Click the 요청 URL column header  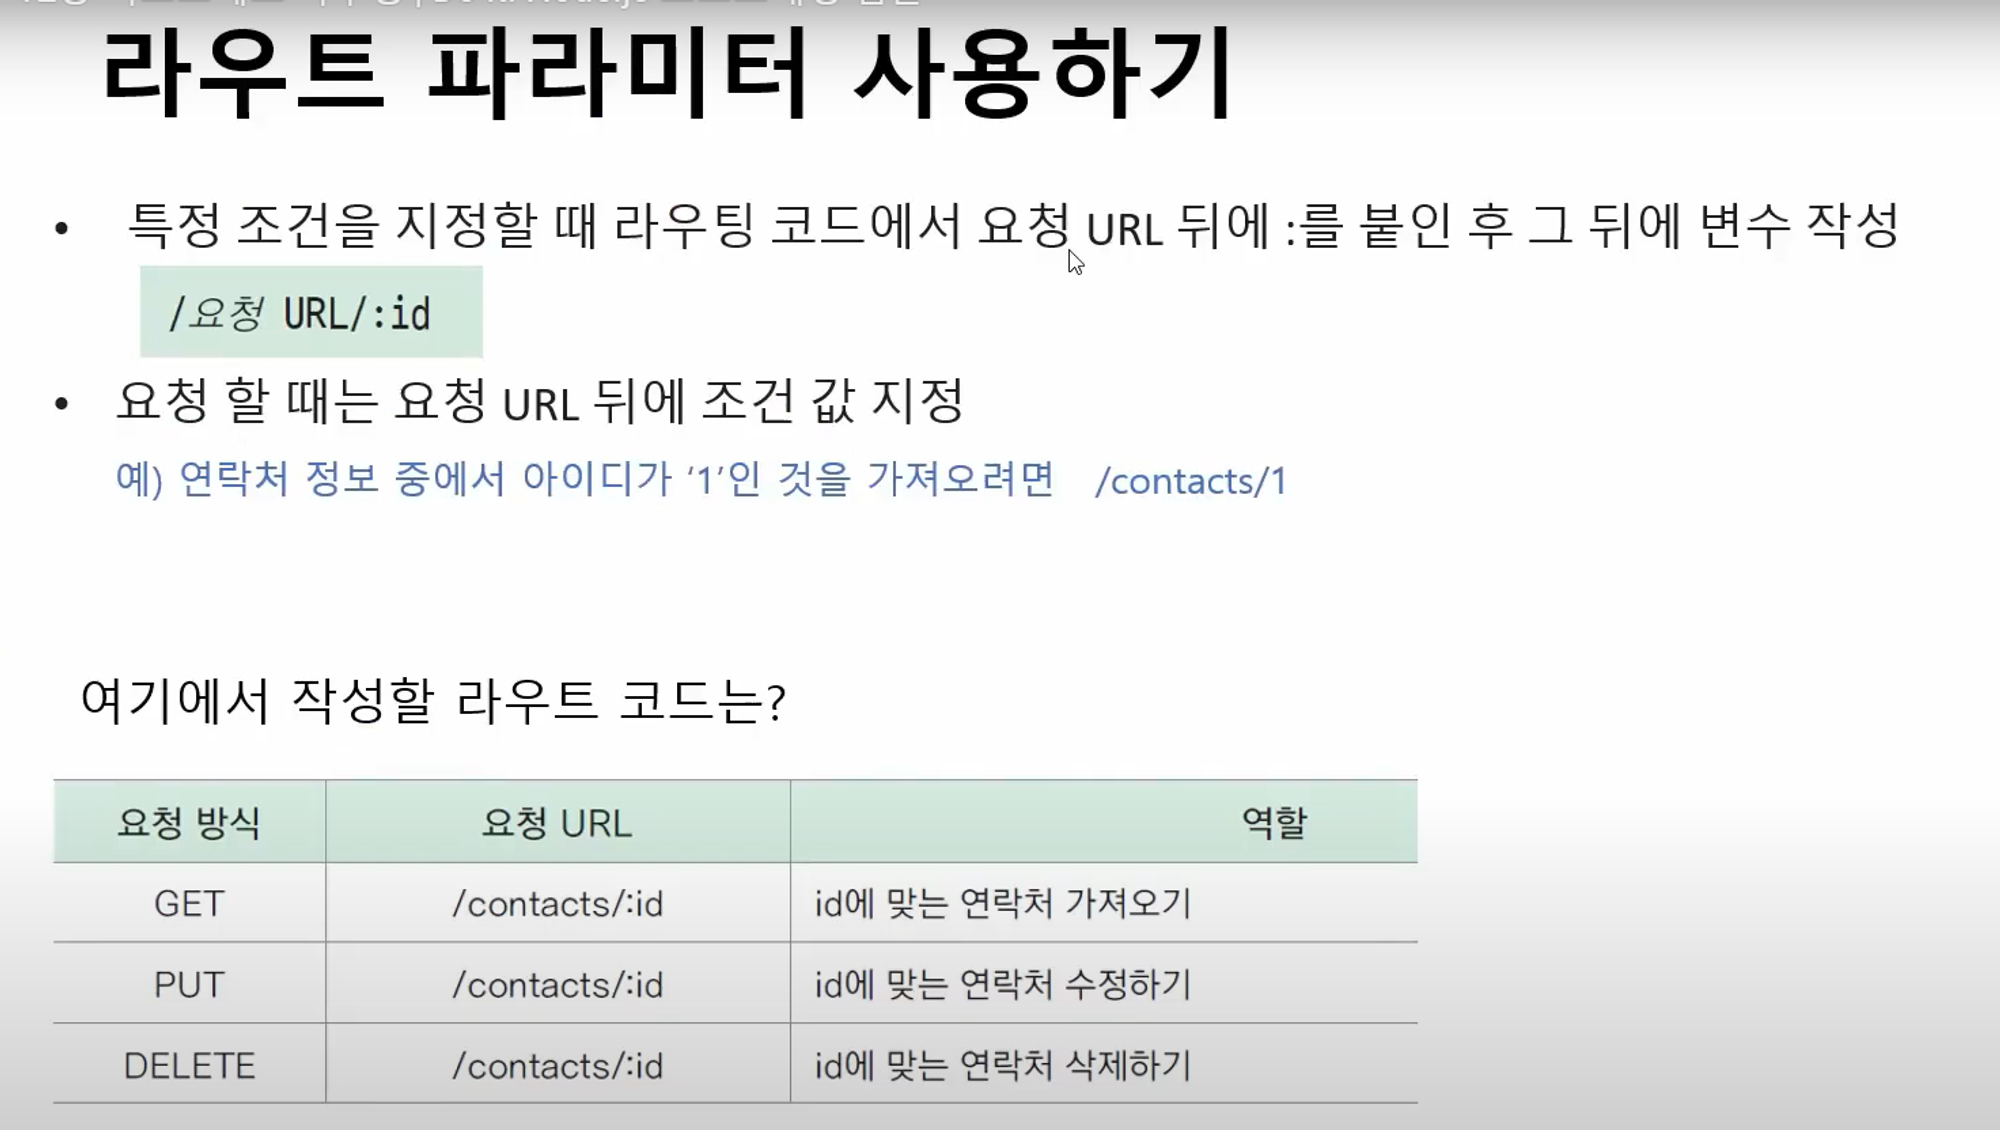pos(557,823)
